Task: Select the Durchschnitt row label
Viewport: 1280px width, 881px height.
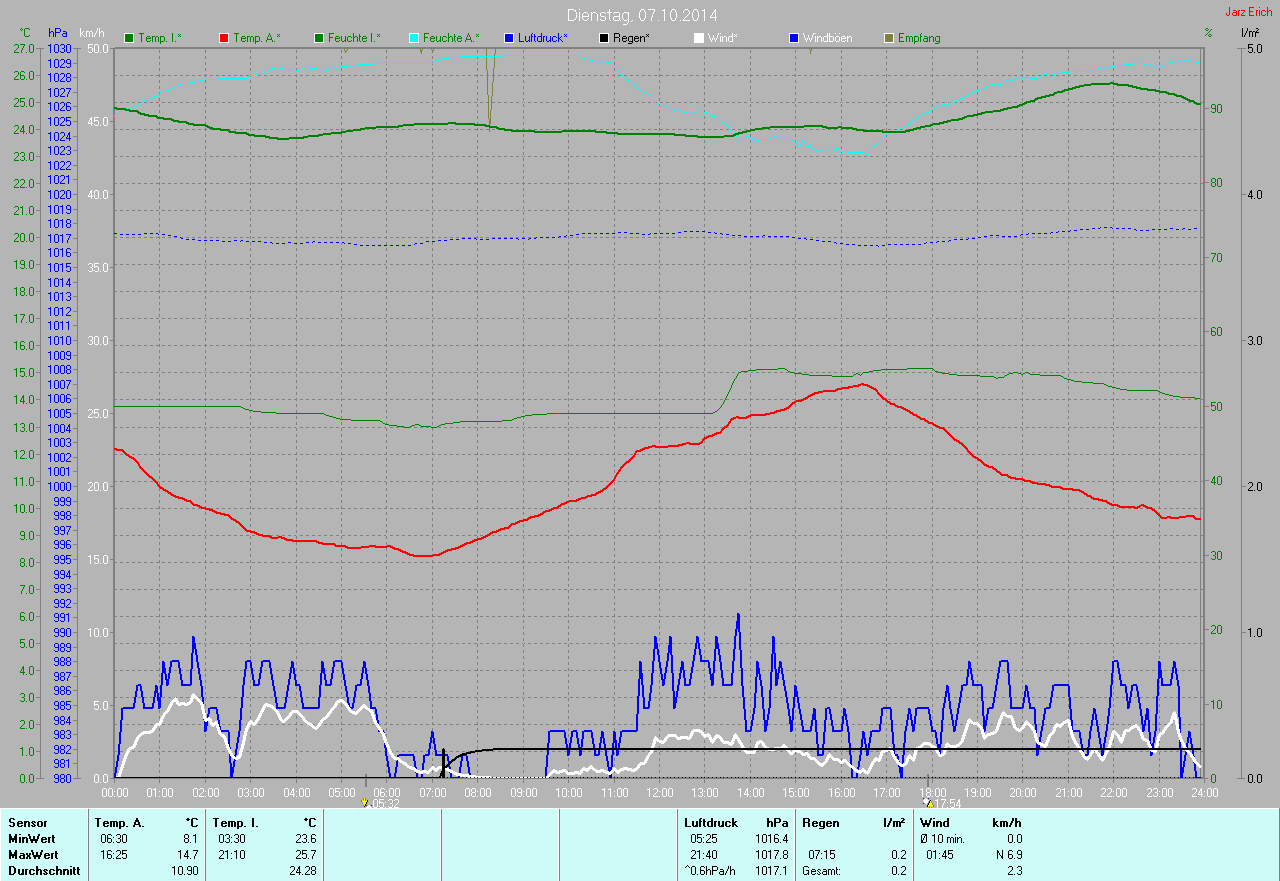Action: pos(44,871)
